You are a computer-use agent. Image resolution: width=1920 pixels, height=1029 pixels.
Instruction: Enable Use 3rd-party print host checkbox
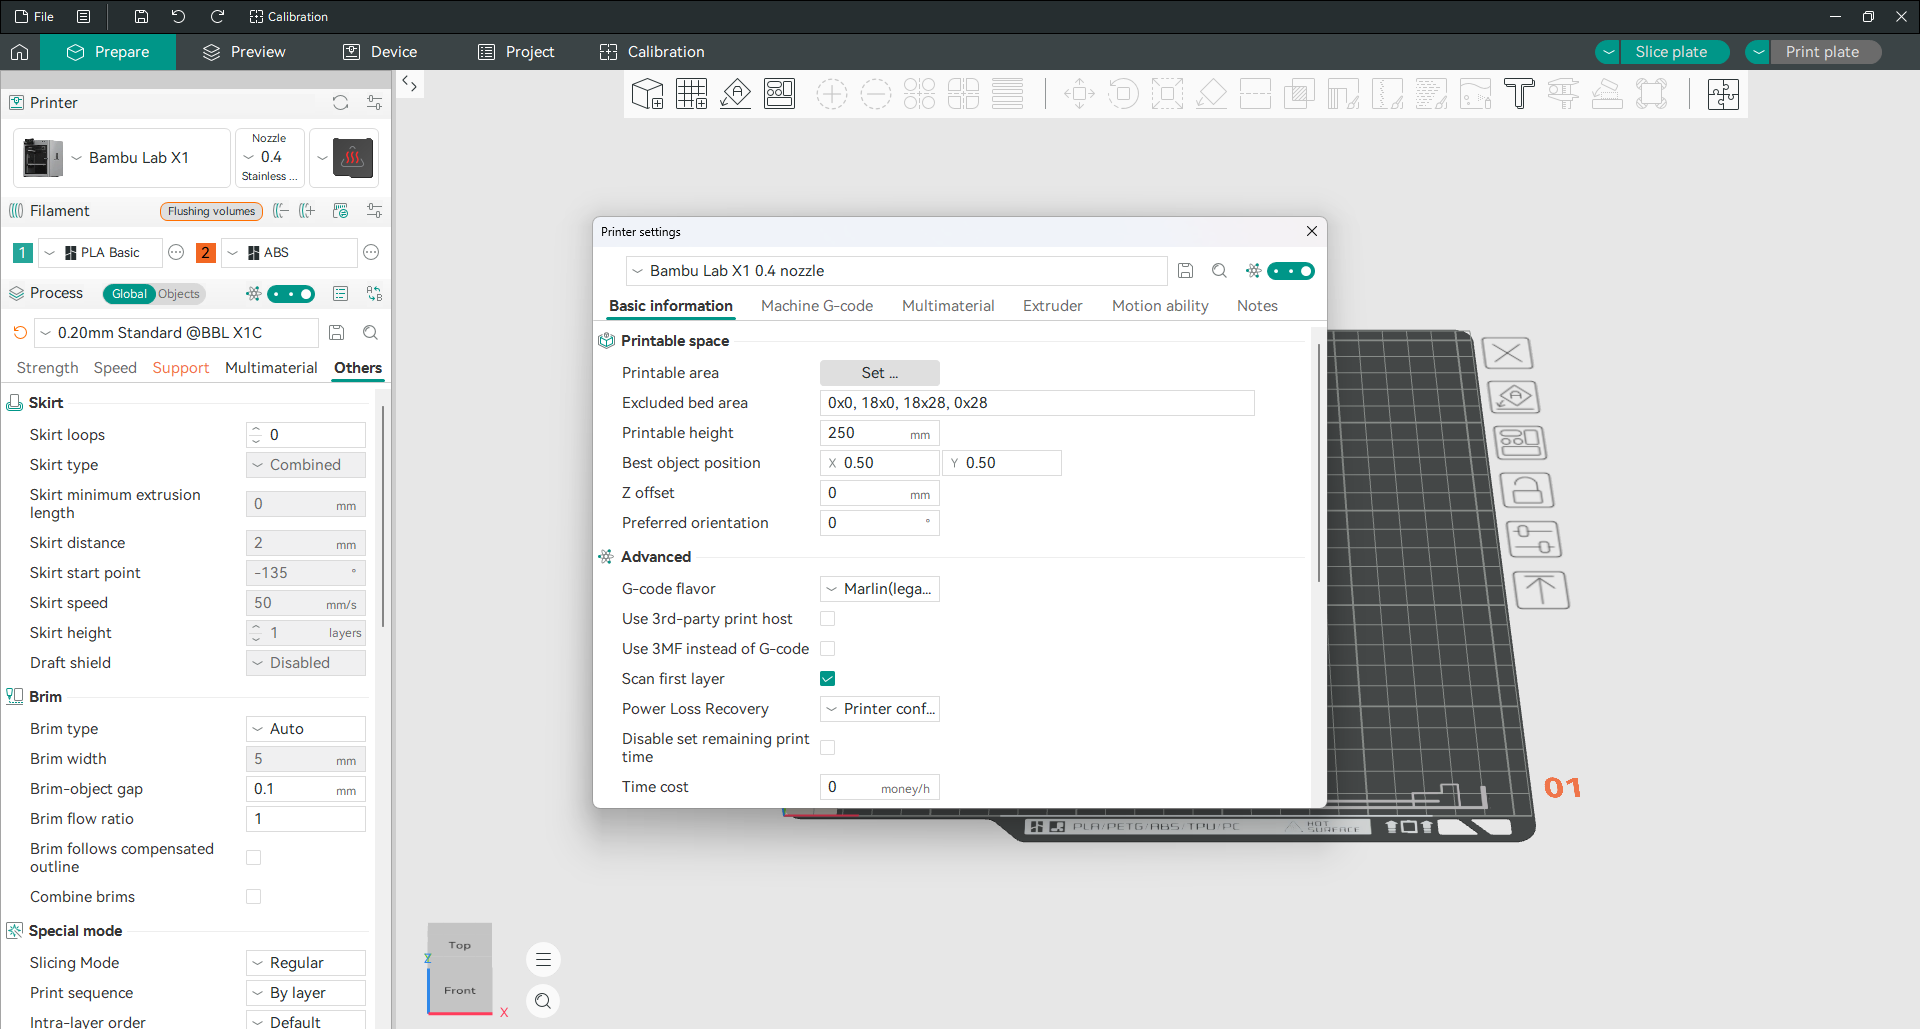click(x=827, y=619)
